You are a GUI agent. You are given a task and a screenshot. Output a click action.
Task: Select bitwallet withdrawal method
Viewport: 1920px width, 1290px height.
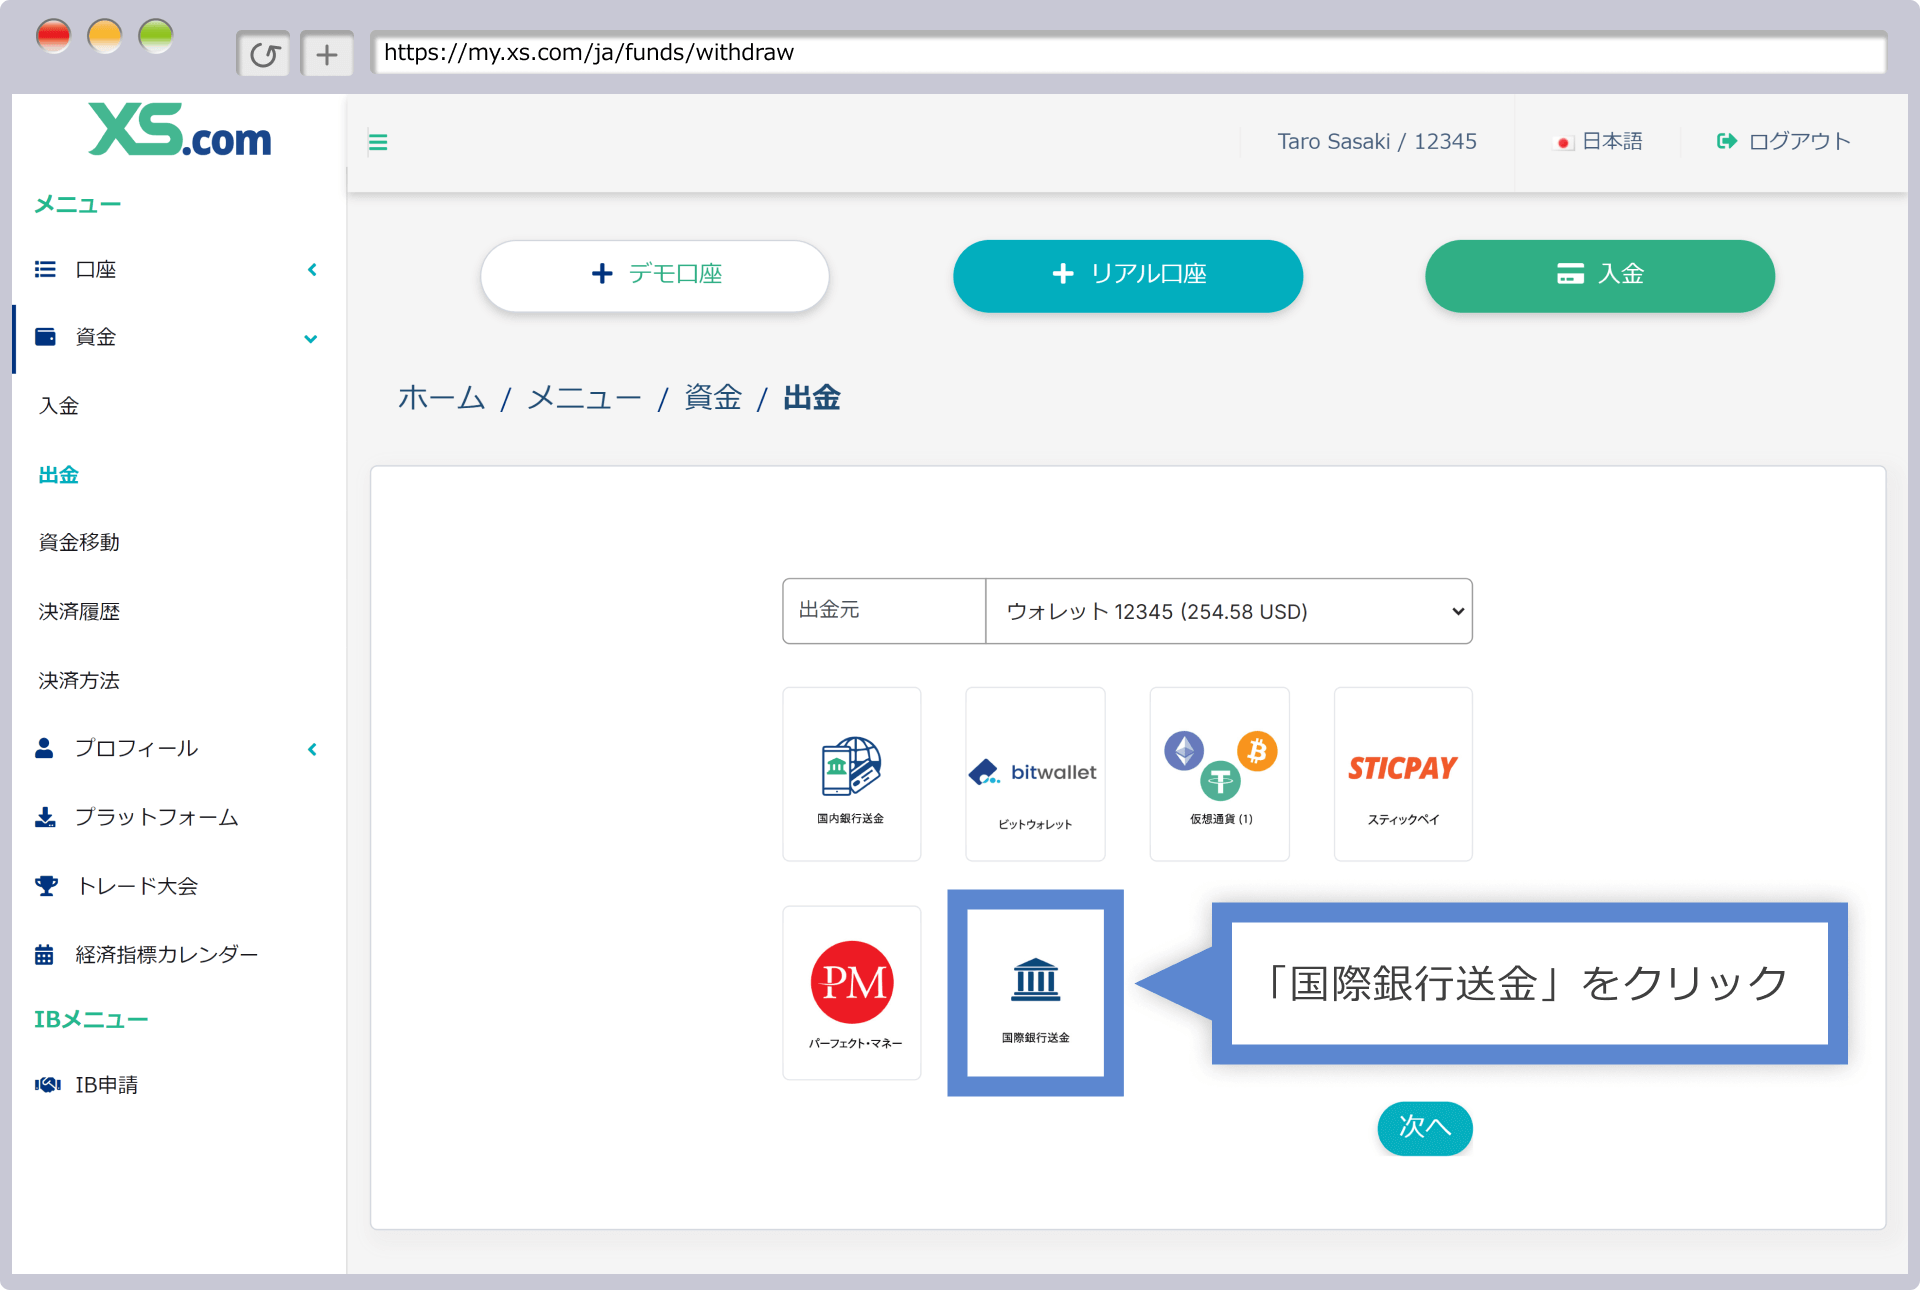point(1035,774)
